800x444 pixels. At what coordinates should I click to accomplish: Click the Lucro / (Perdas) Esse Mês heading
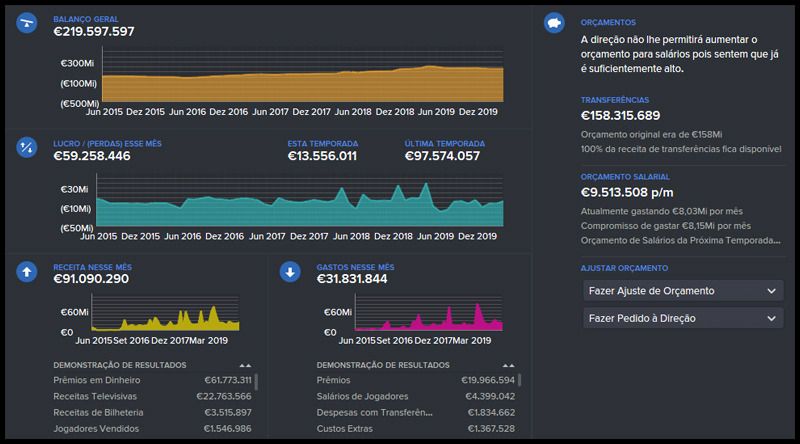[107, 143]
